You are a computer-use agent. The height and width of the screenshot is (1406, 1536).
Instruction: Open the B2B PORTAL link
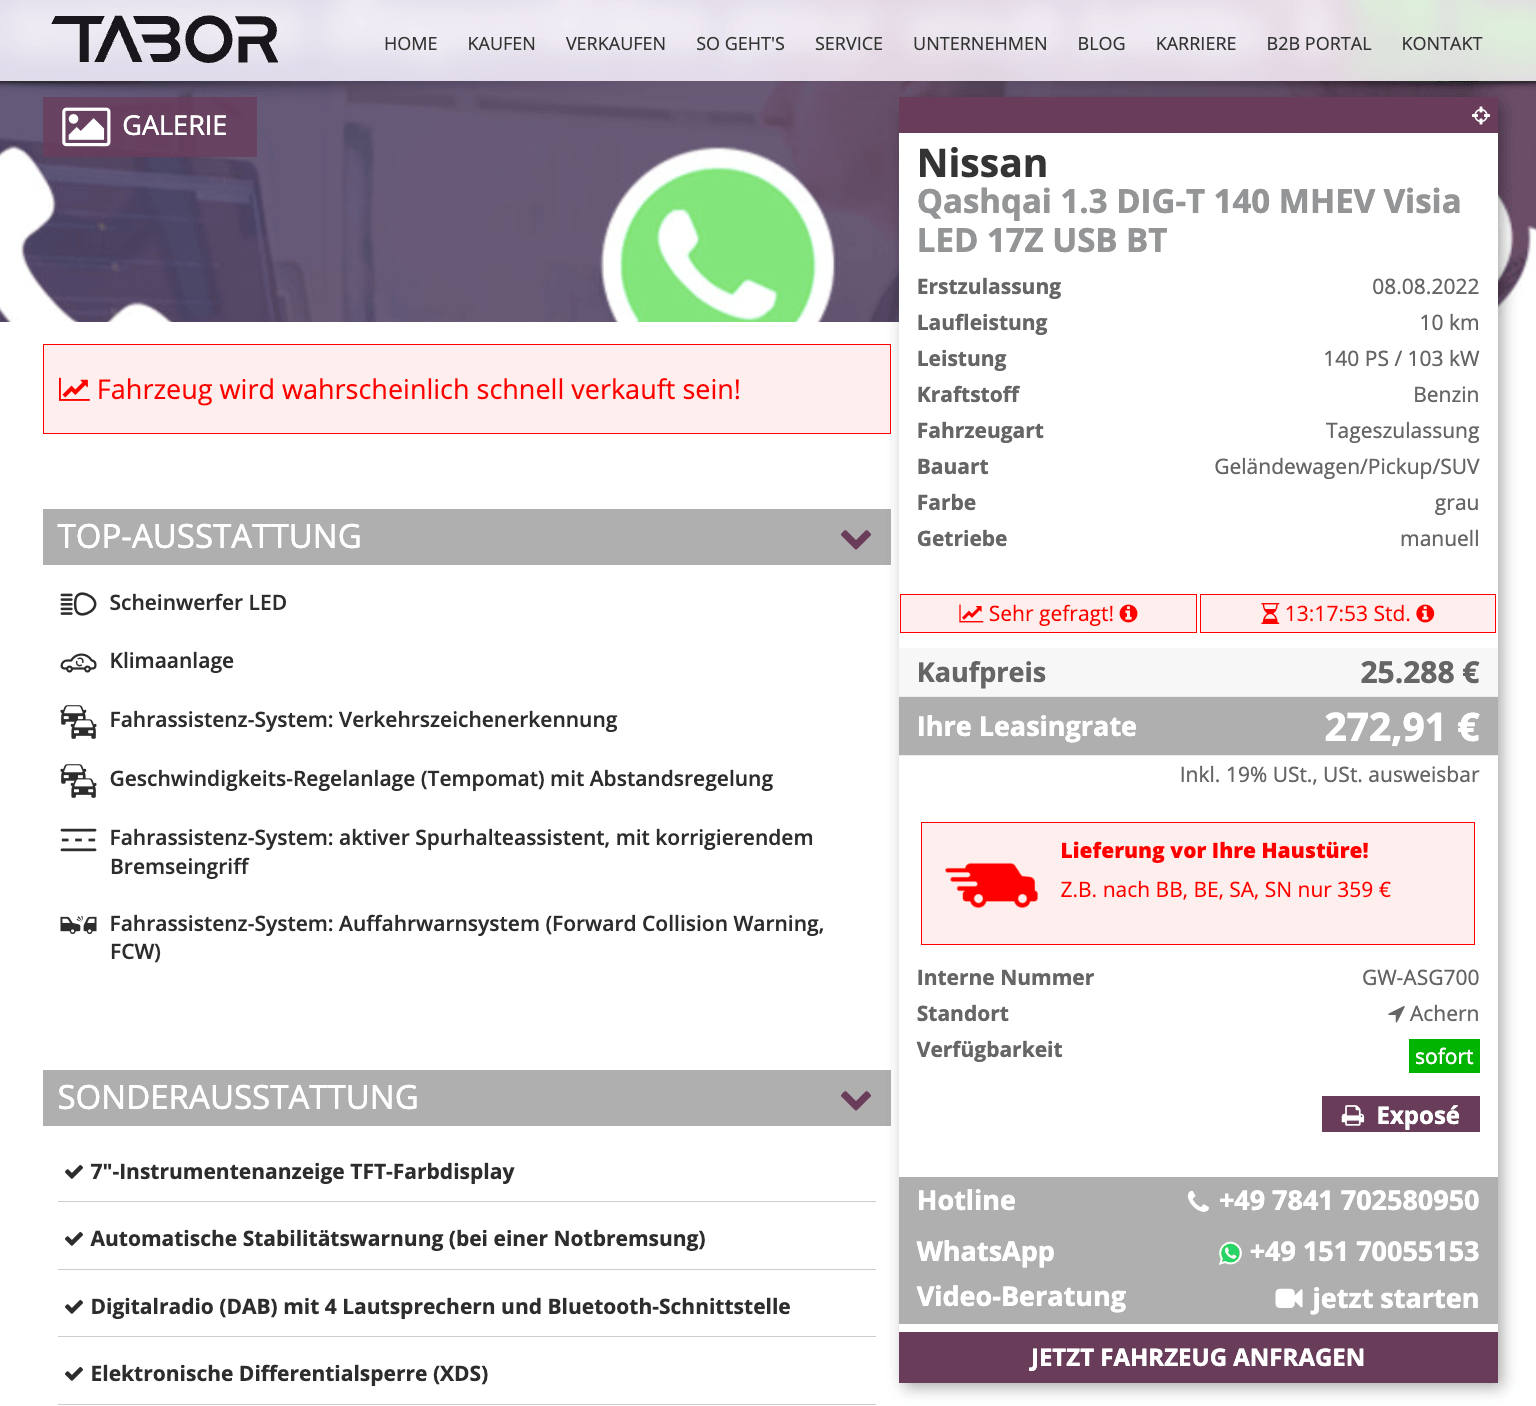(1319, 44)
